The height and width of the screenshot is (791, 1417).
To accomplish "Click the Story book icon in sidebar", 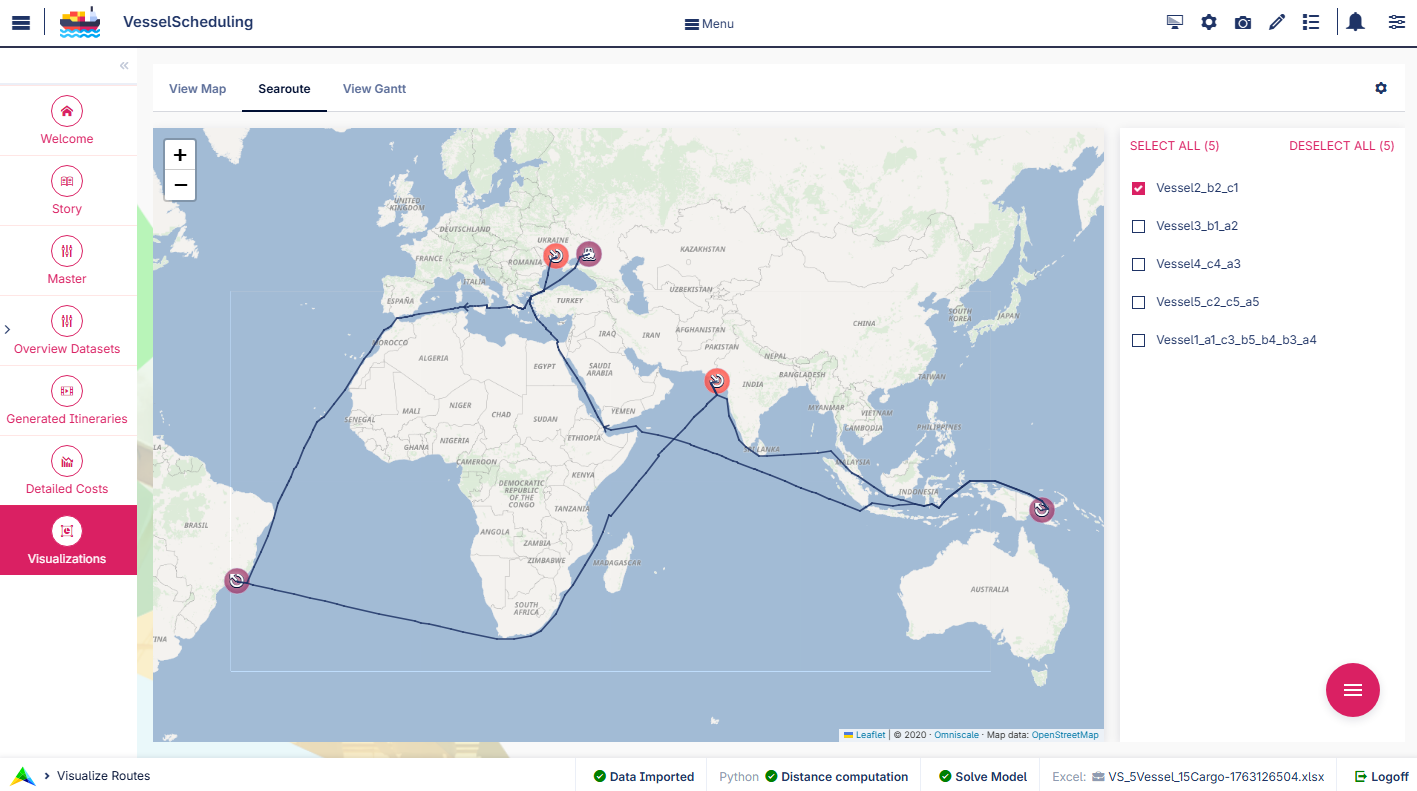I will click(x=67, y=181).
